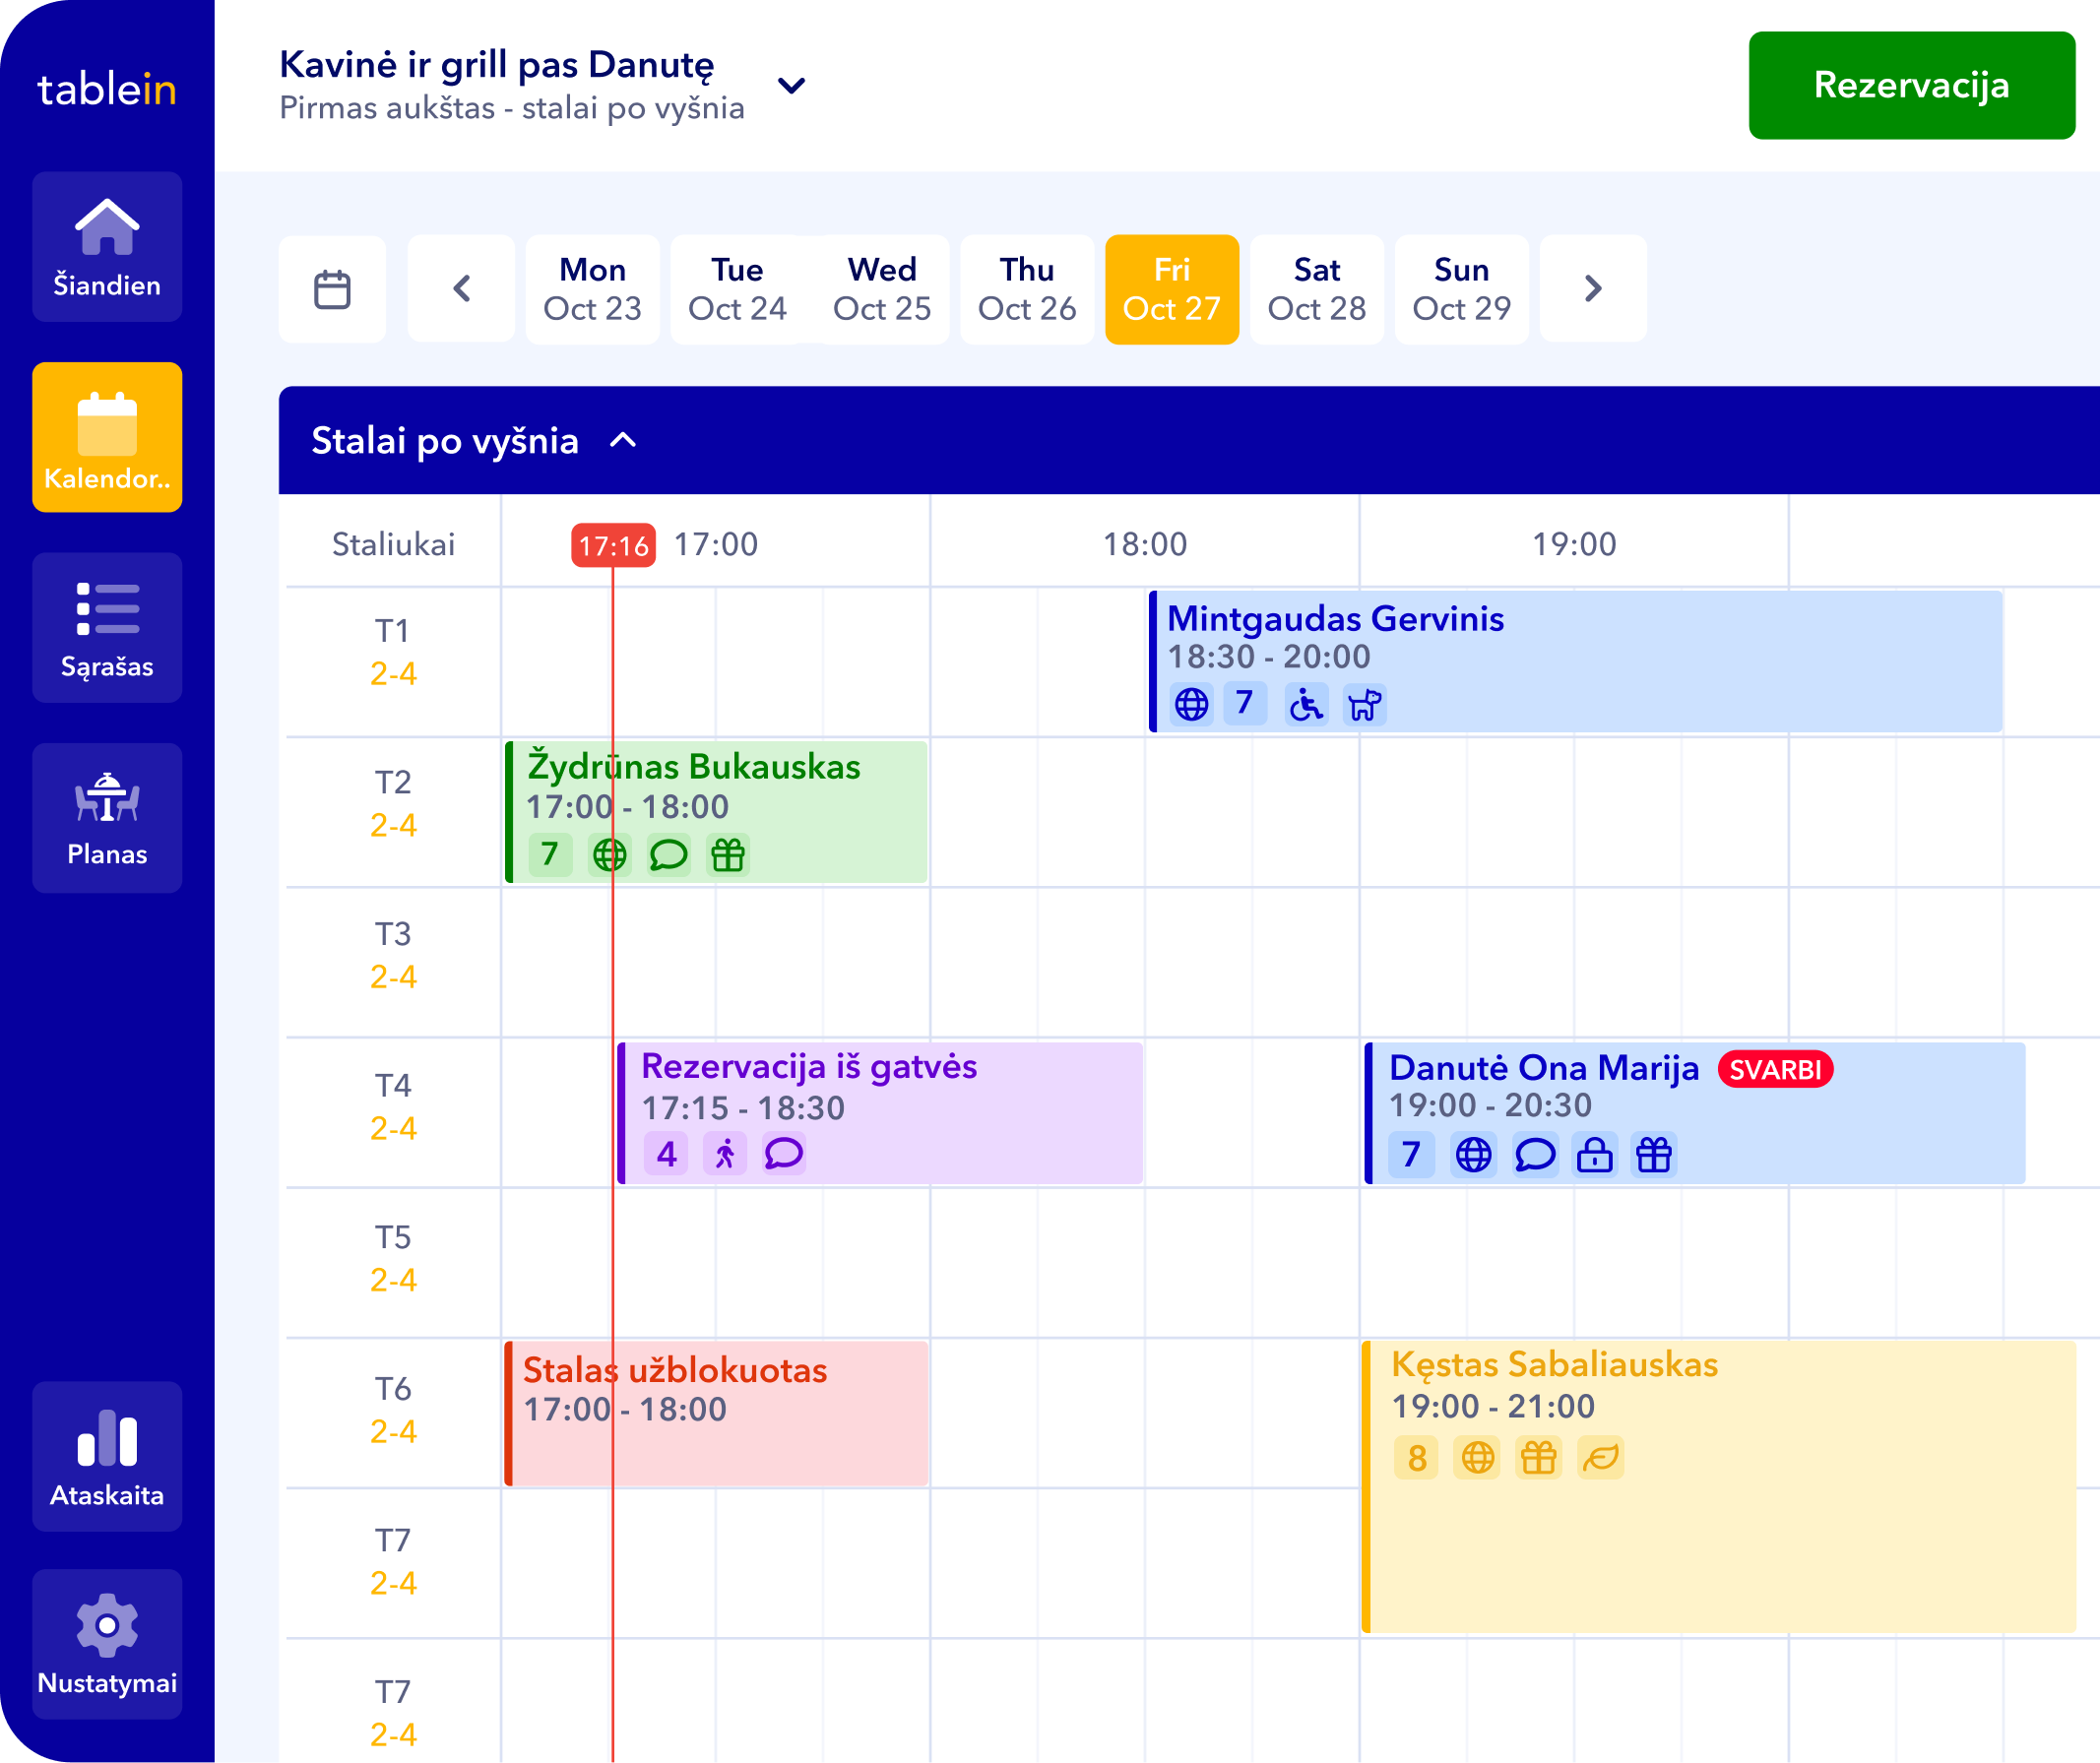This screenshot has height=1763, width=2100.
Task: Click comment icon in Žydrūnas Bukauskas reservation
Action: click(668, 855)
